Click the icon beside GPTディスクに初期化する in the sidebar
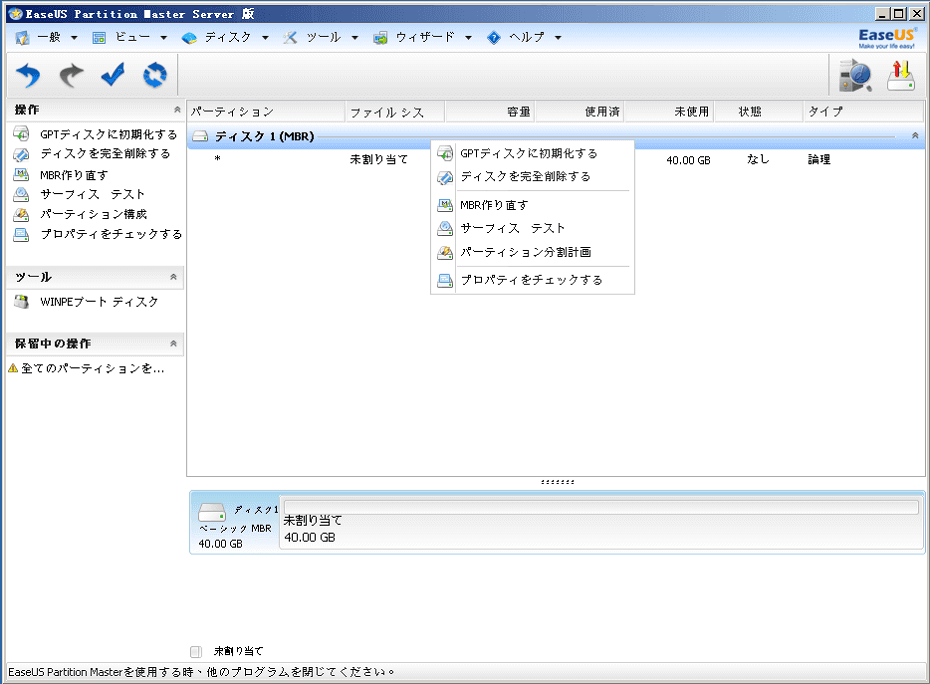Image resolution: width=930 pixels, height=684 pixels. pyautogui.click(x=21, y=134)
